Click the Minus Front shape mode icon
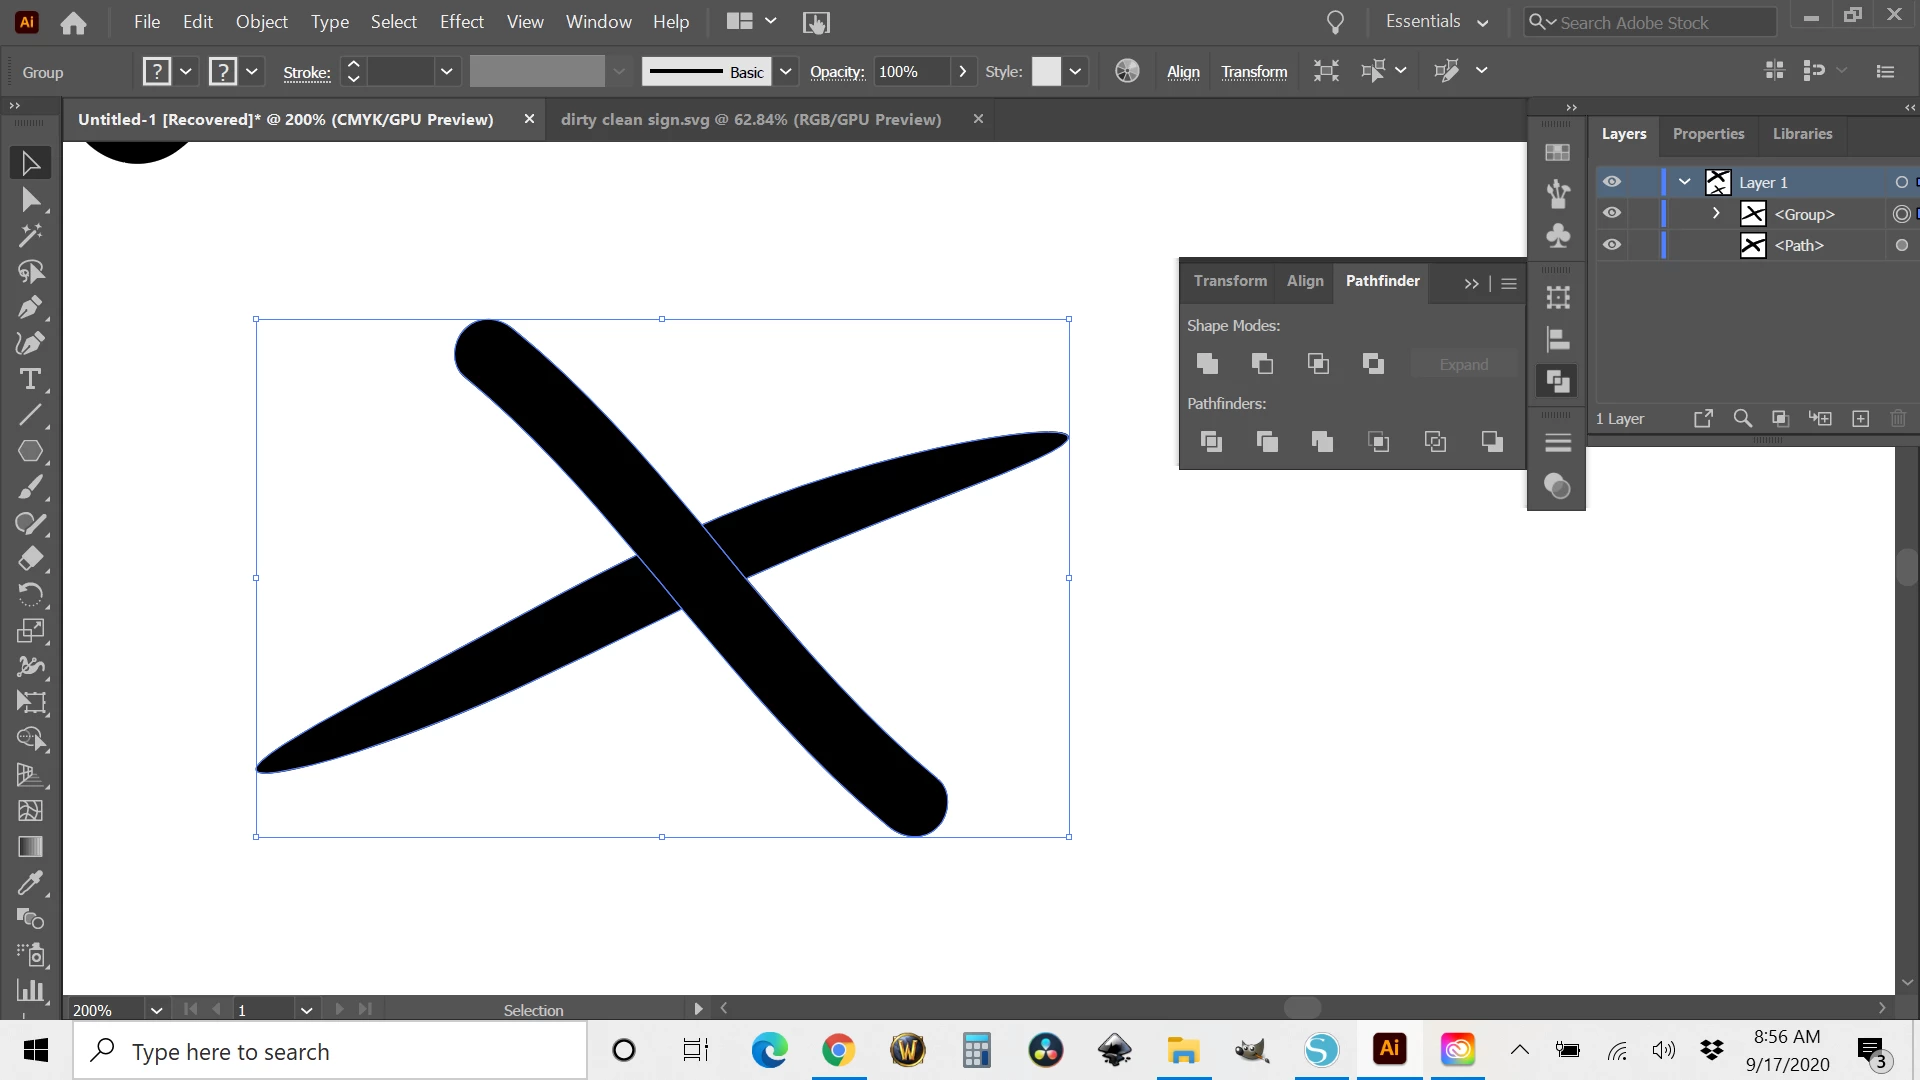Viewport: 1920px width, 1080px height. (x=1262, y=364)
